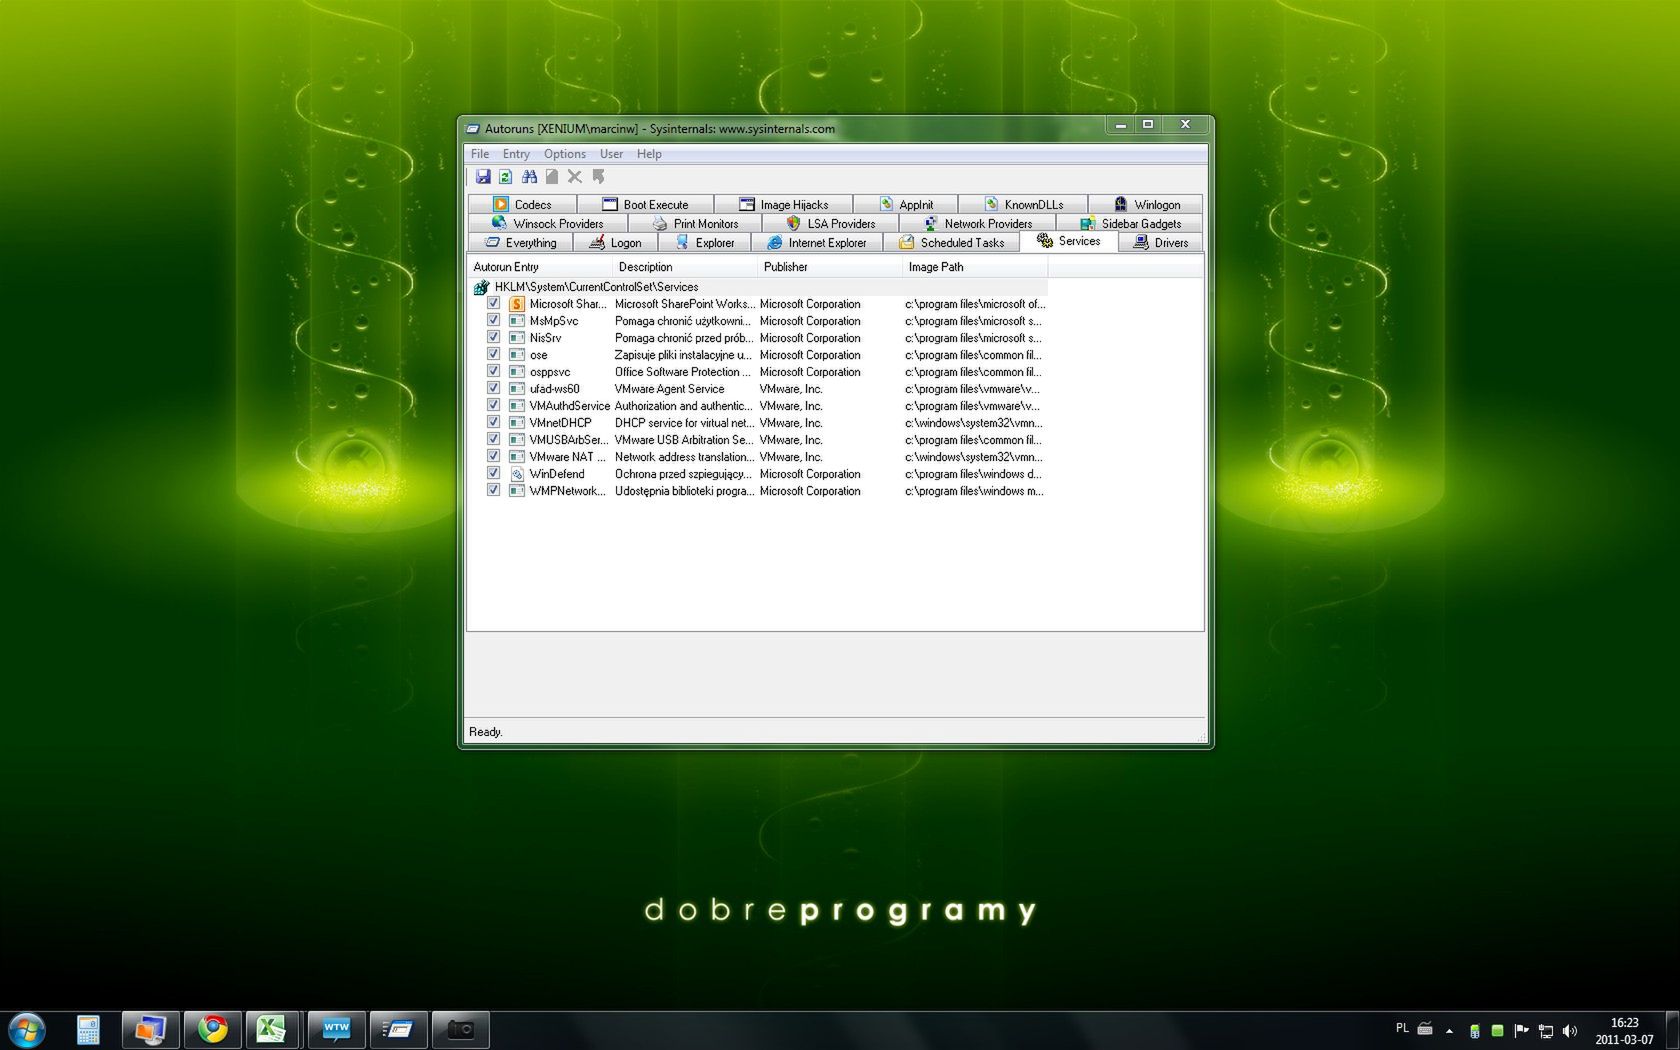The width and height of the screenshot is (1680, 1050).
Task: Uncheck the ose entry checkbox
Action: tap(493, 354)
